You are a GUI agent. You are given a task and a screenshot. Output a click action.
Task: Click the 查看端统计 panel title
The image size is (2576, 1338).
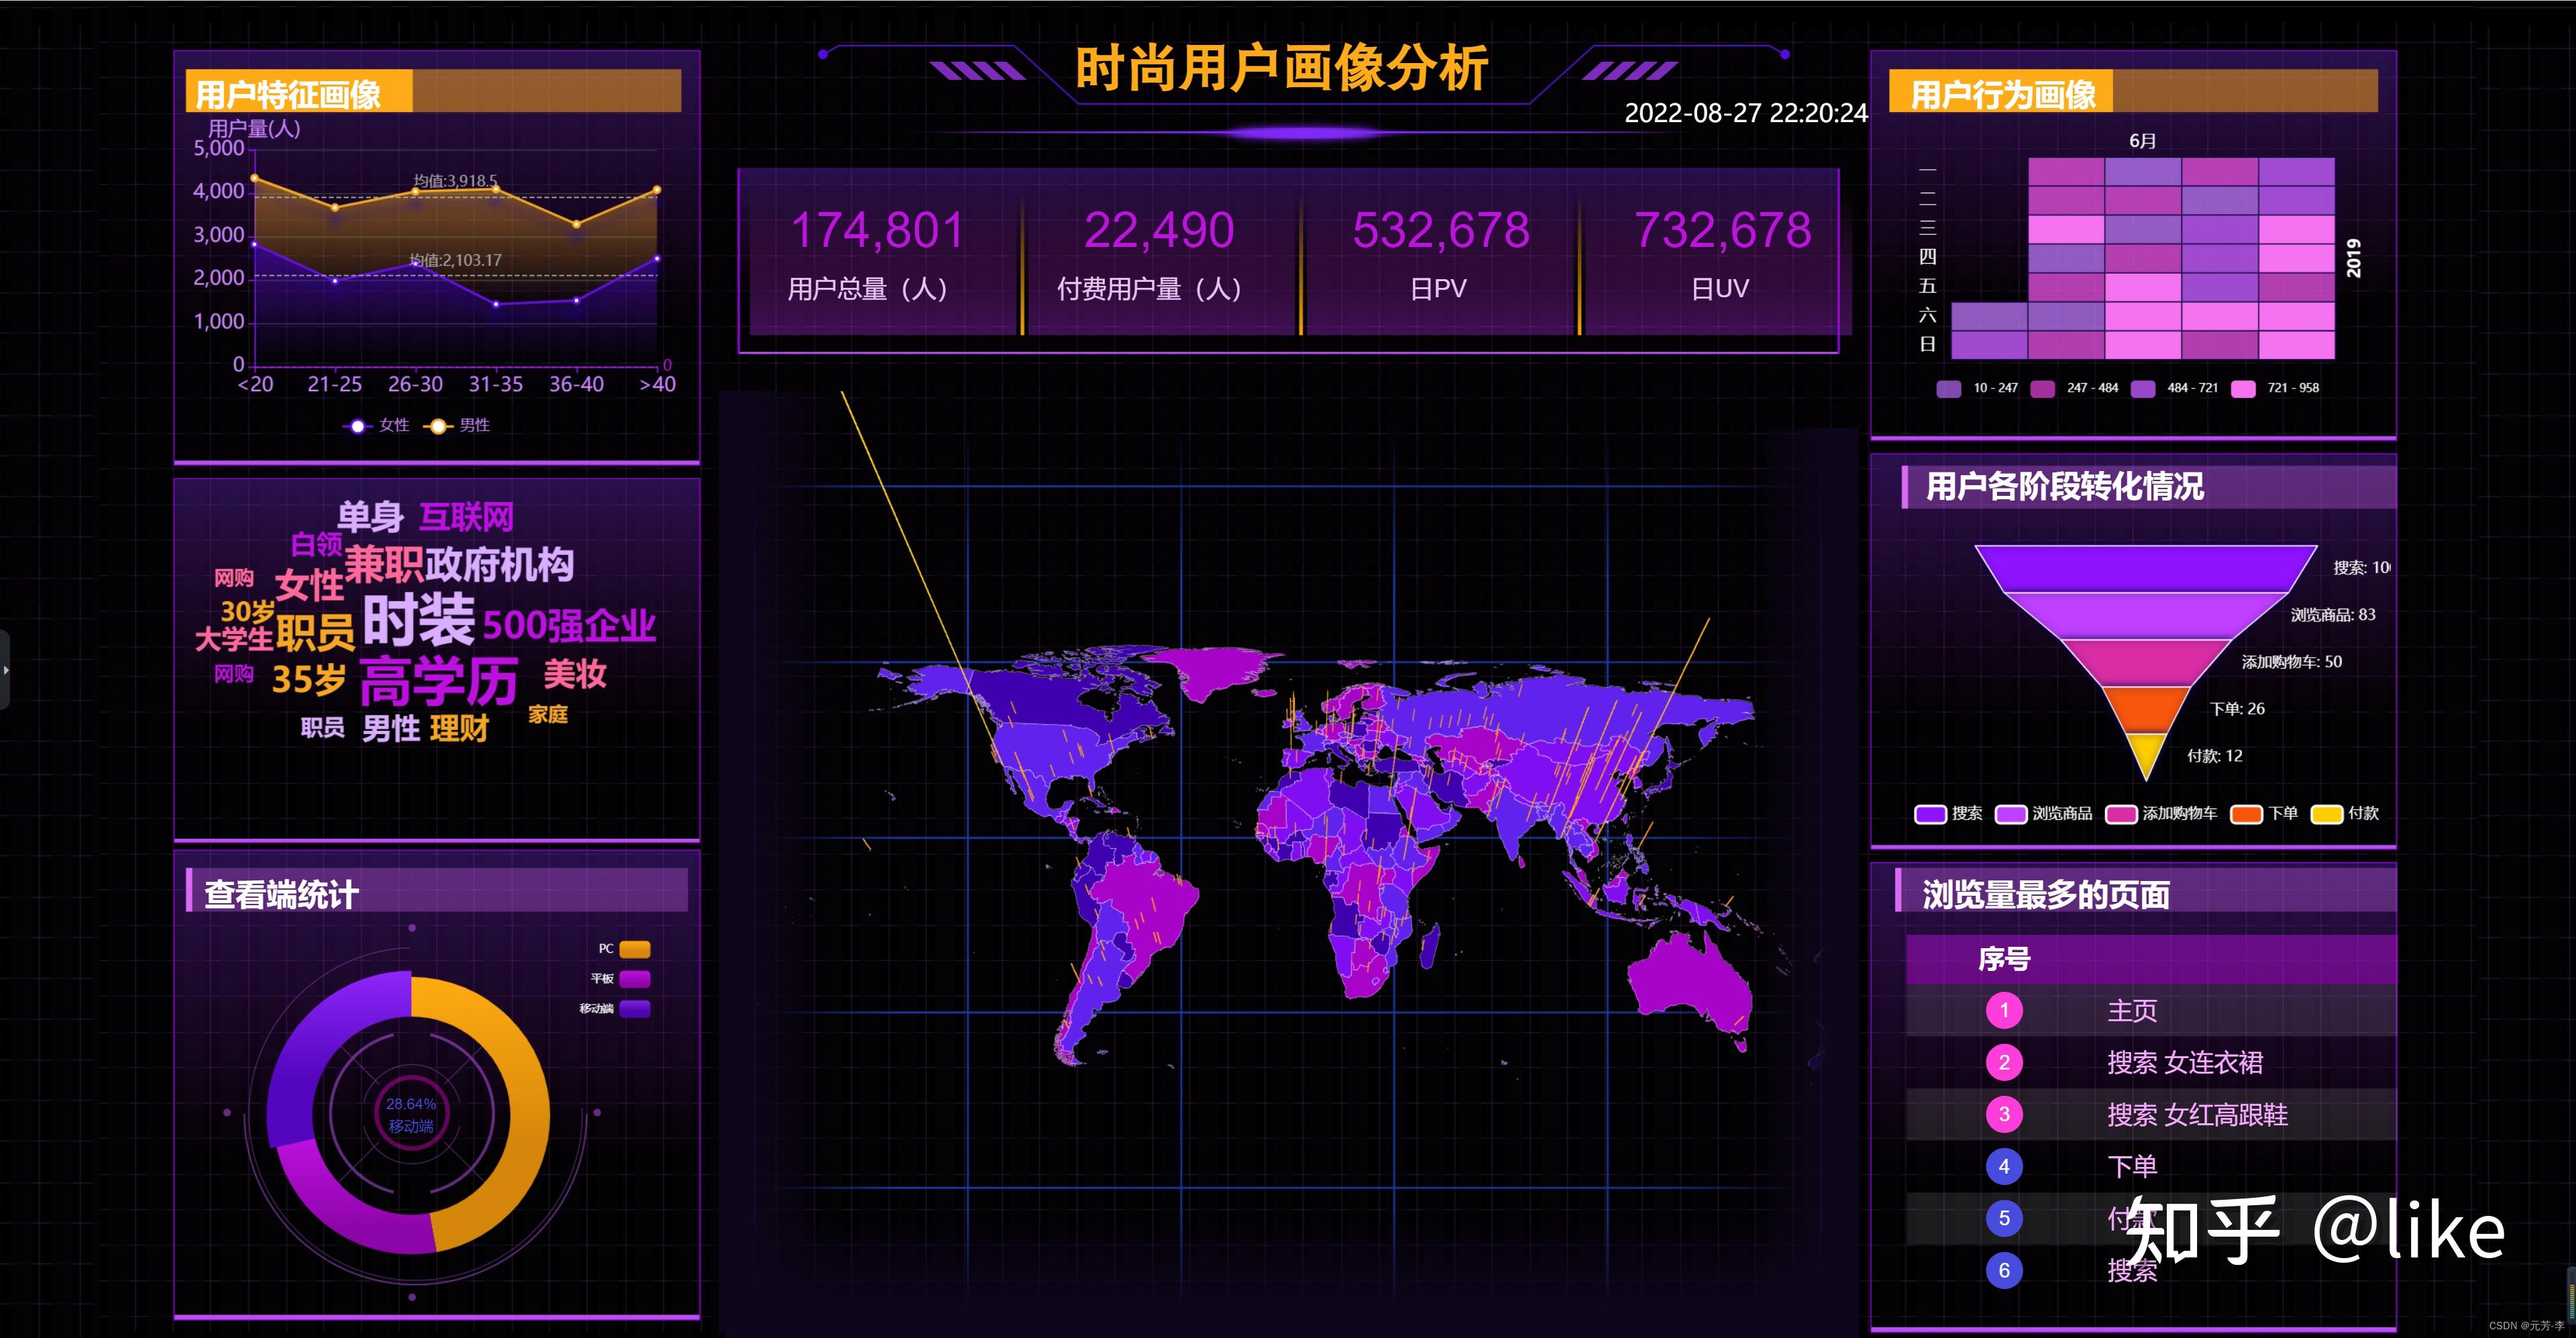click(281, 894)
